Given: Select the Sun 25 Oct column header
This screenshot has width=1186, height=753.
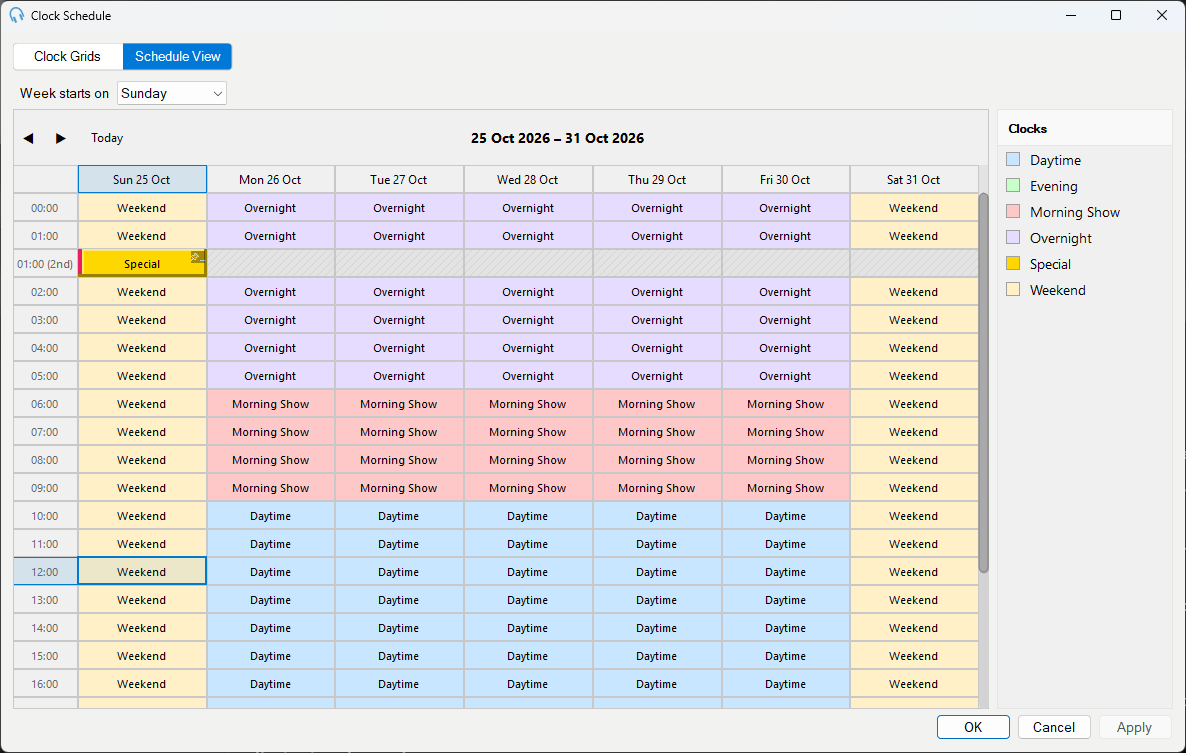Looking at the screenshot, I should (x=142, y=180).
